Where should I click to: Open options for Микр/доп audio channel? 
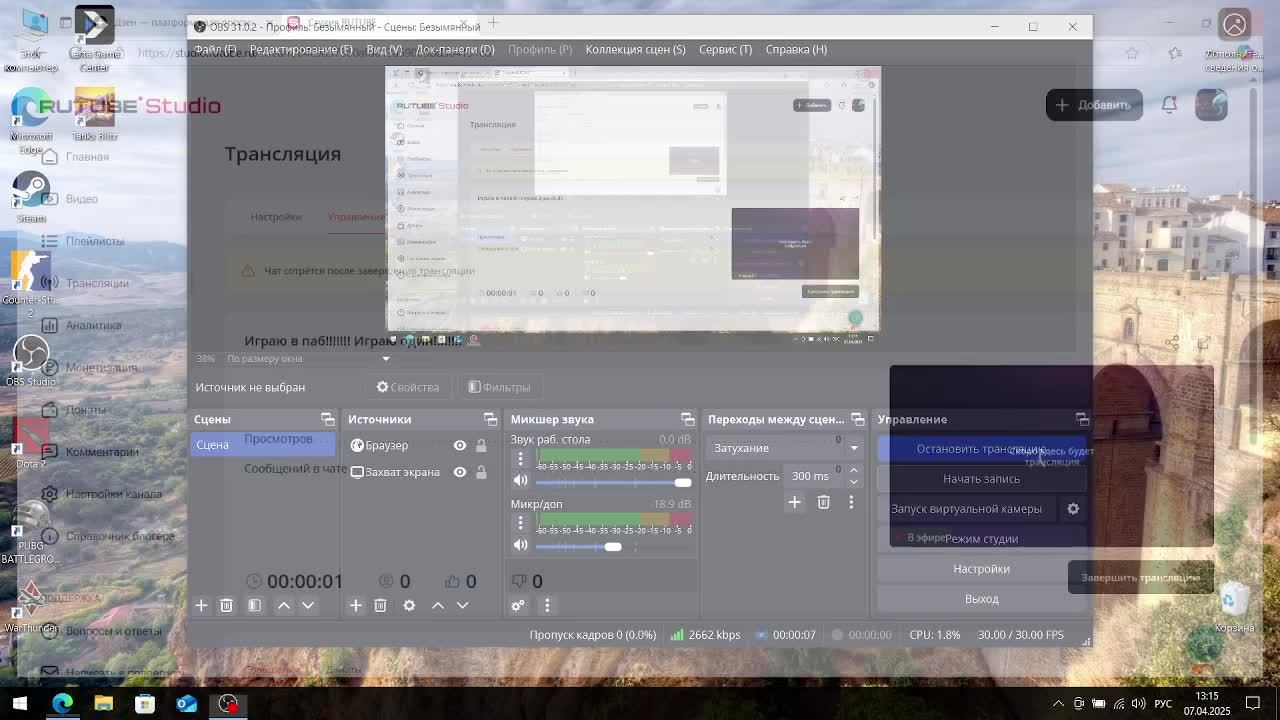[520, 523]
